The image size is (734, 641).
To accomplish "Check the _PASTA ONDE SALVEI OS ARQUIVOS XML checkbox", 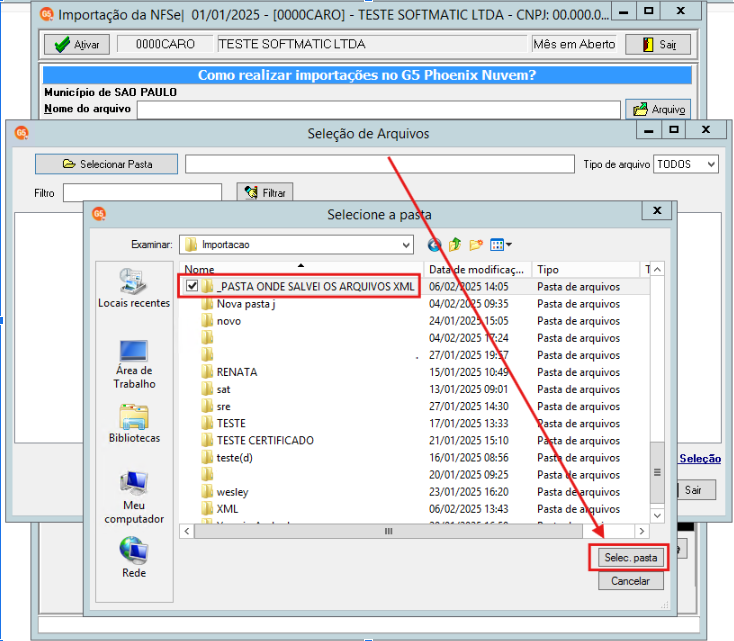I will [x=192, y=286].
